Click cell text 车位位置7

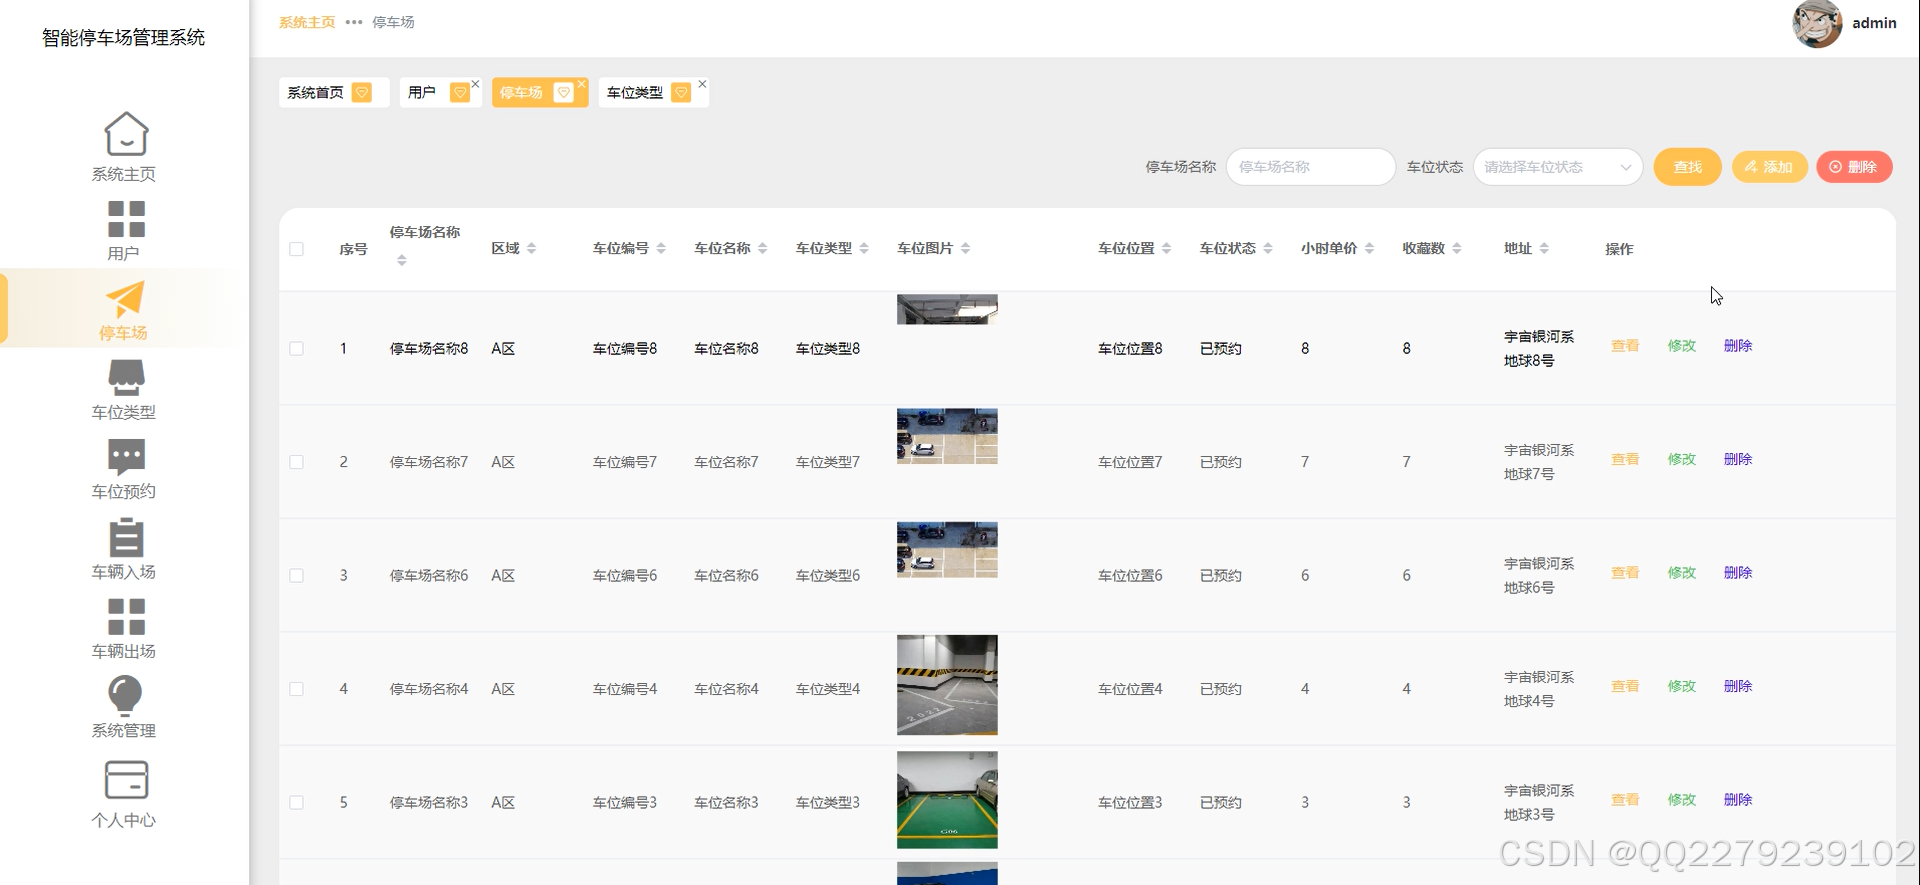pyautogui.click(x=1130, y=462)
